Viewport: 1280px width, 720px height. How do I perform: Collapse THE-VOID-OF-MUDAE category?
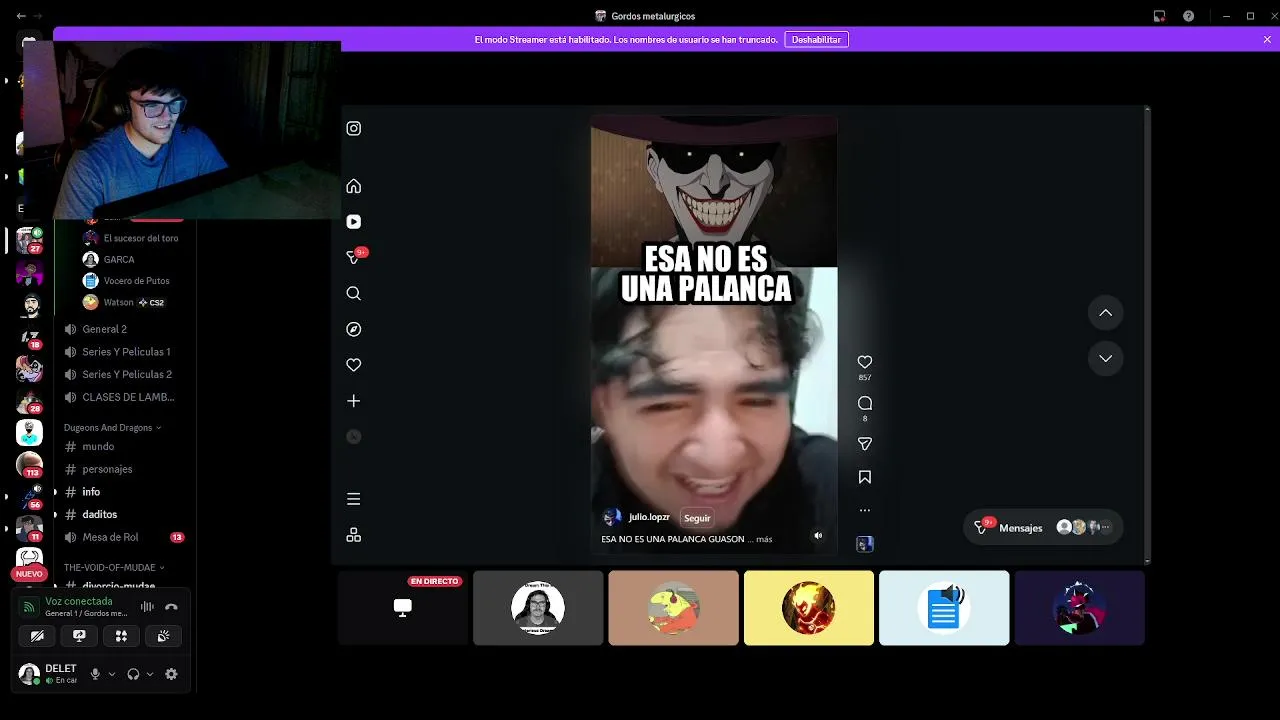[x=114, y=567]
